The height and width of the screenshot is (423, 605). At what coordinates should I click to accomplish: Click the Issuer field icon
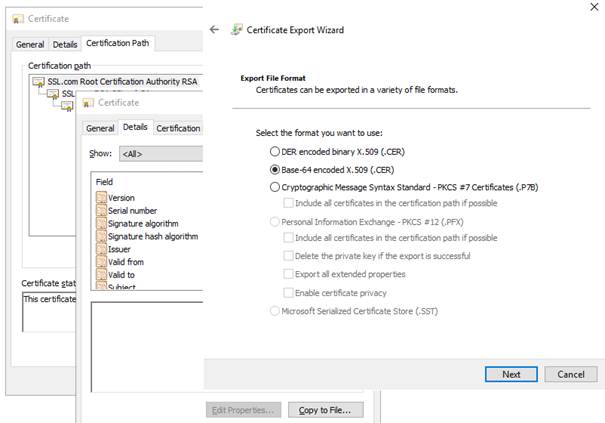(x=101, y=249)
